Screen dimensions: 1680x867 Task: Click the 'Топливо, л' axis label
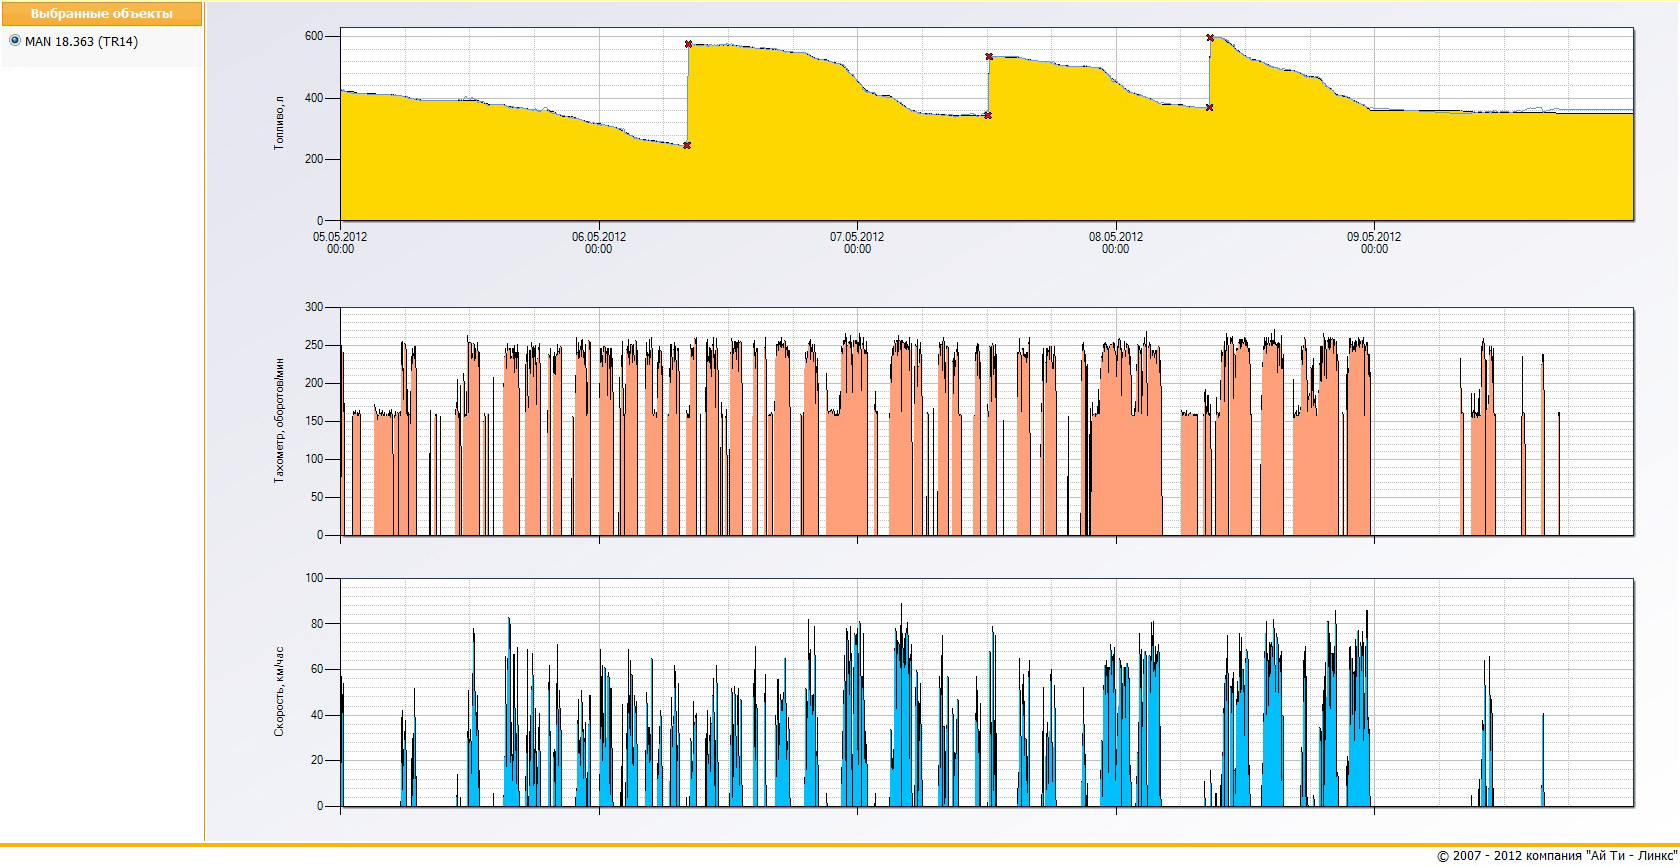(x=279, y=124)
